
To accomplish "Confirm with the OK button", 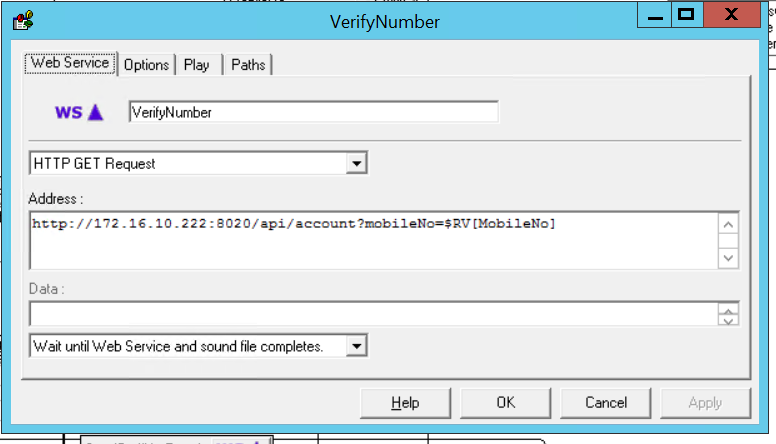I will tap(505, 403).
